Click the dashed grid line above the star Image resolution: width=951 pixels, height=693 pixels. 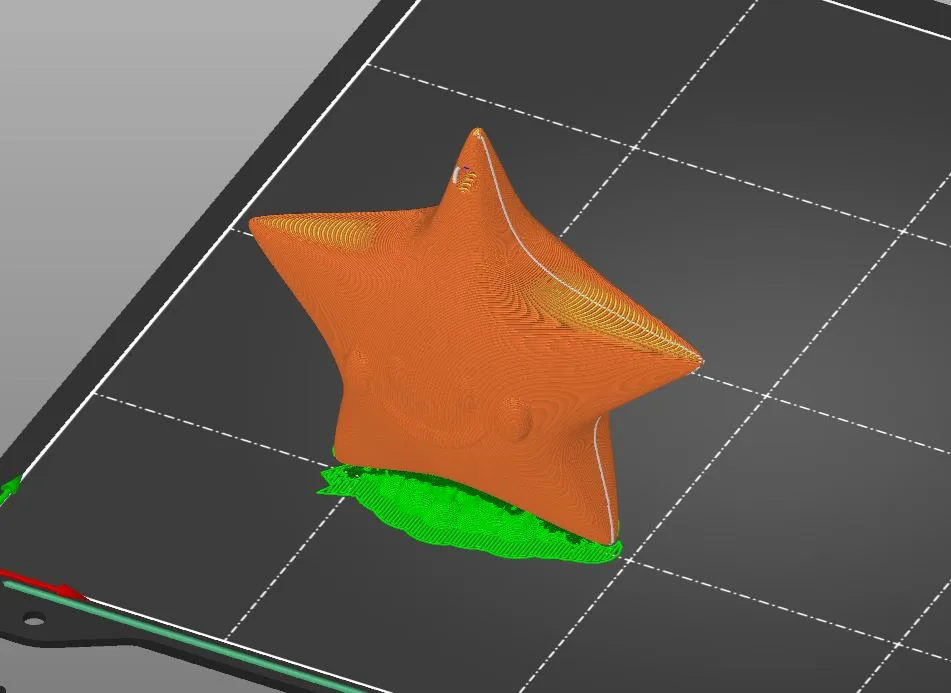(470, 95)
